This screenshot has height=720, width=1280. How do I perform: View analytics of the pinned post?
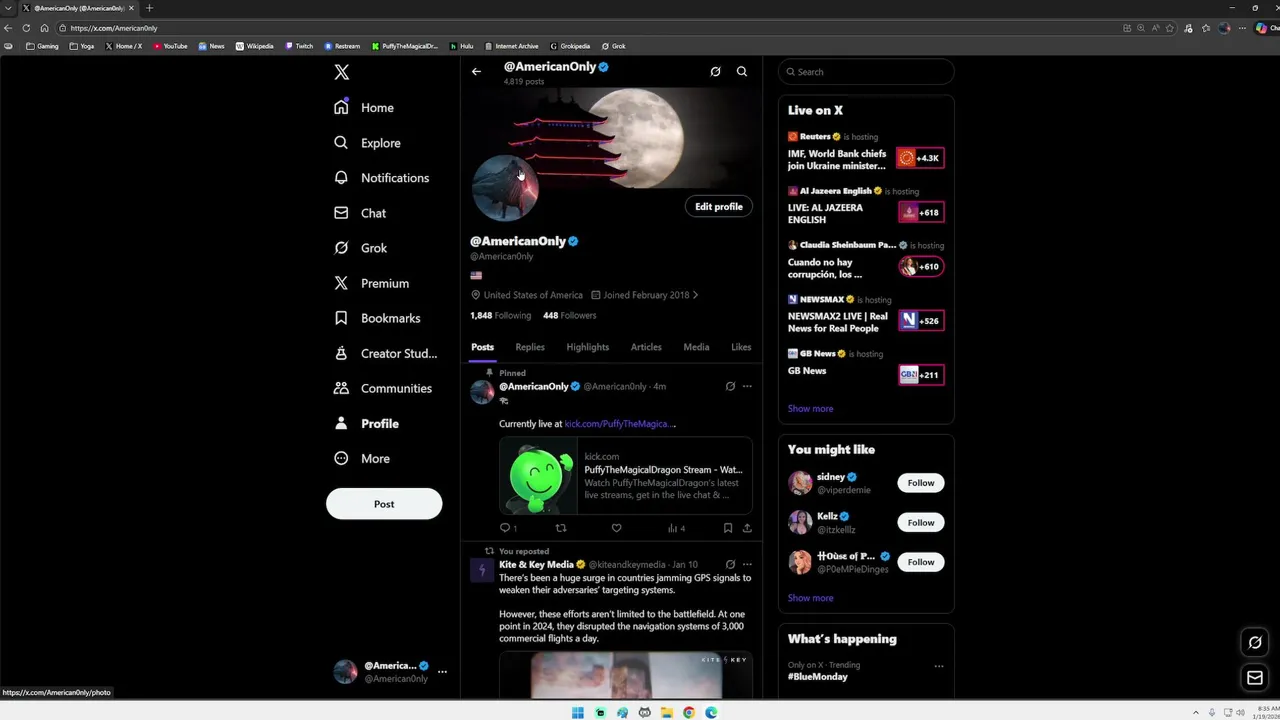676,528
